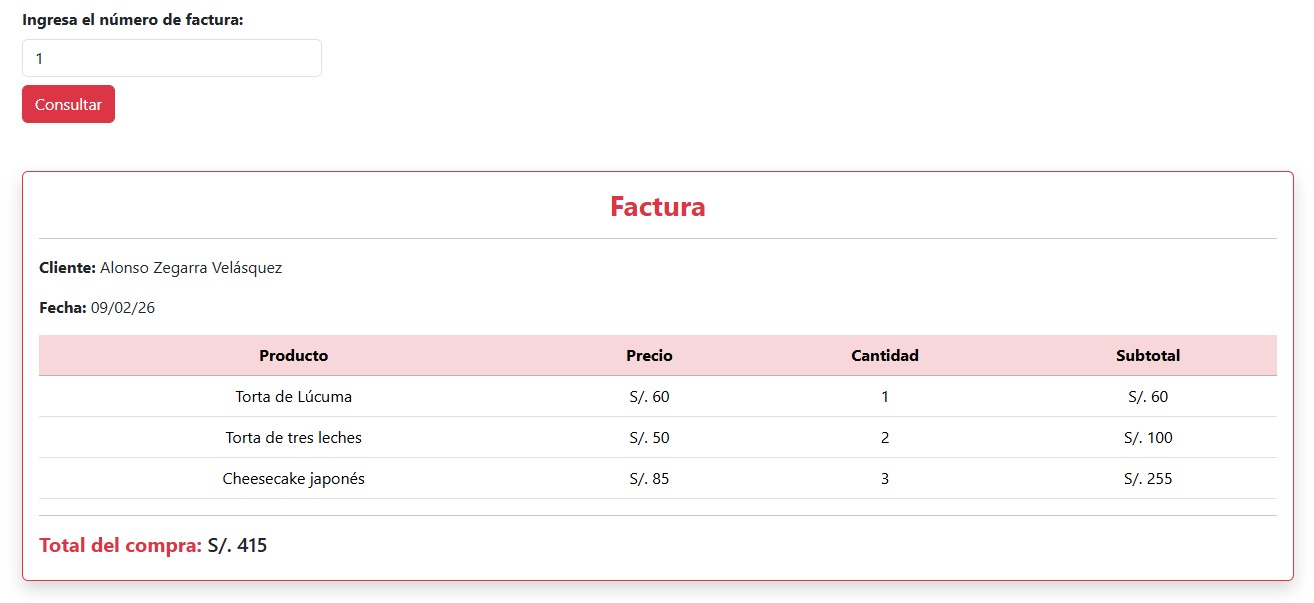Click the Factura heading
1314x603 pixels.
[657, 207]
